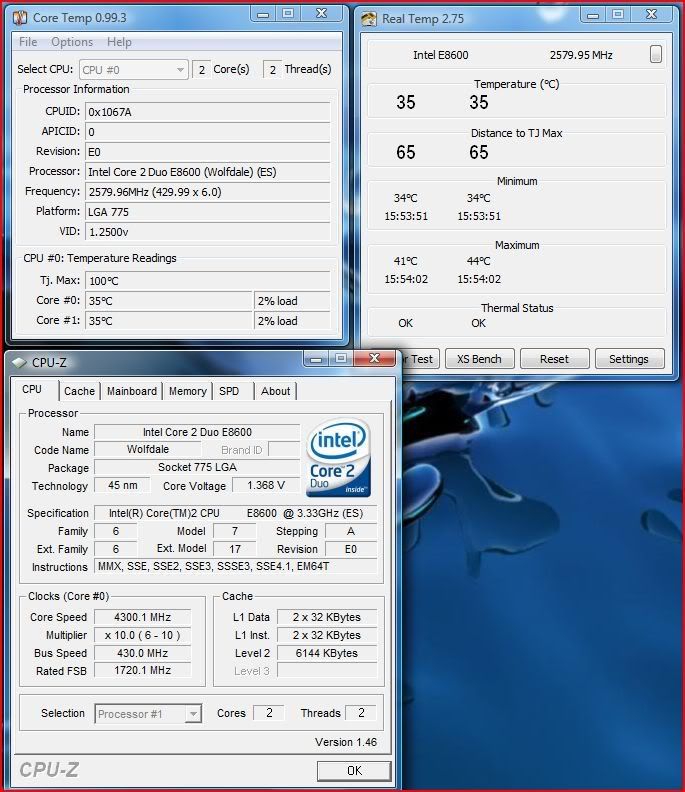Click the Bus Speed value 430.0 MHz
Screen dimensions: 685x792
(142, 653)
